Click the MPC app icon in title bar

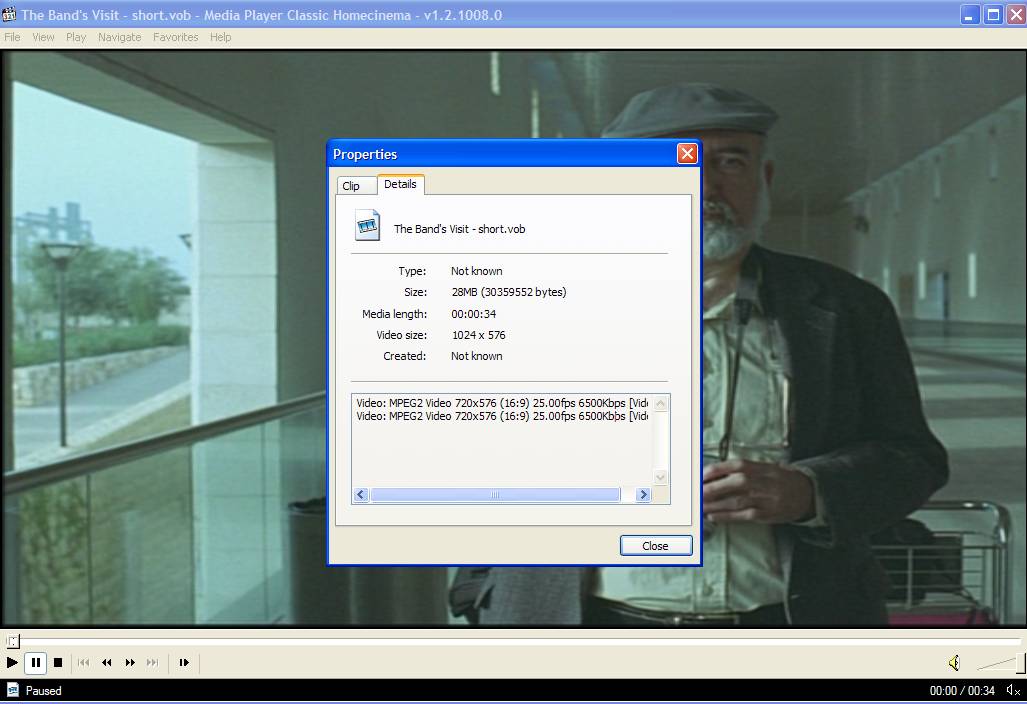click(x=9, y=14)
